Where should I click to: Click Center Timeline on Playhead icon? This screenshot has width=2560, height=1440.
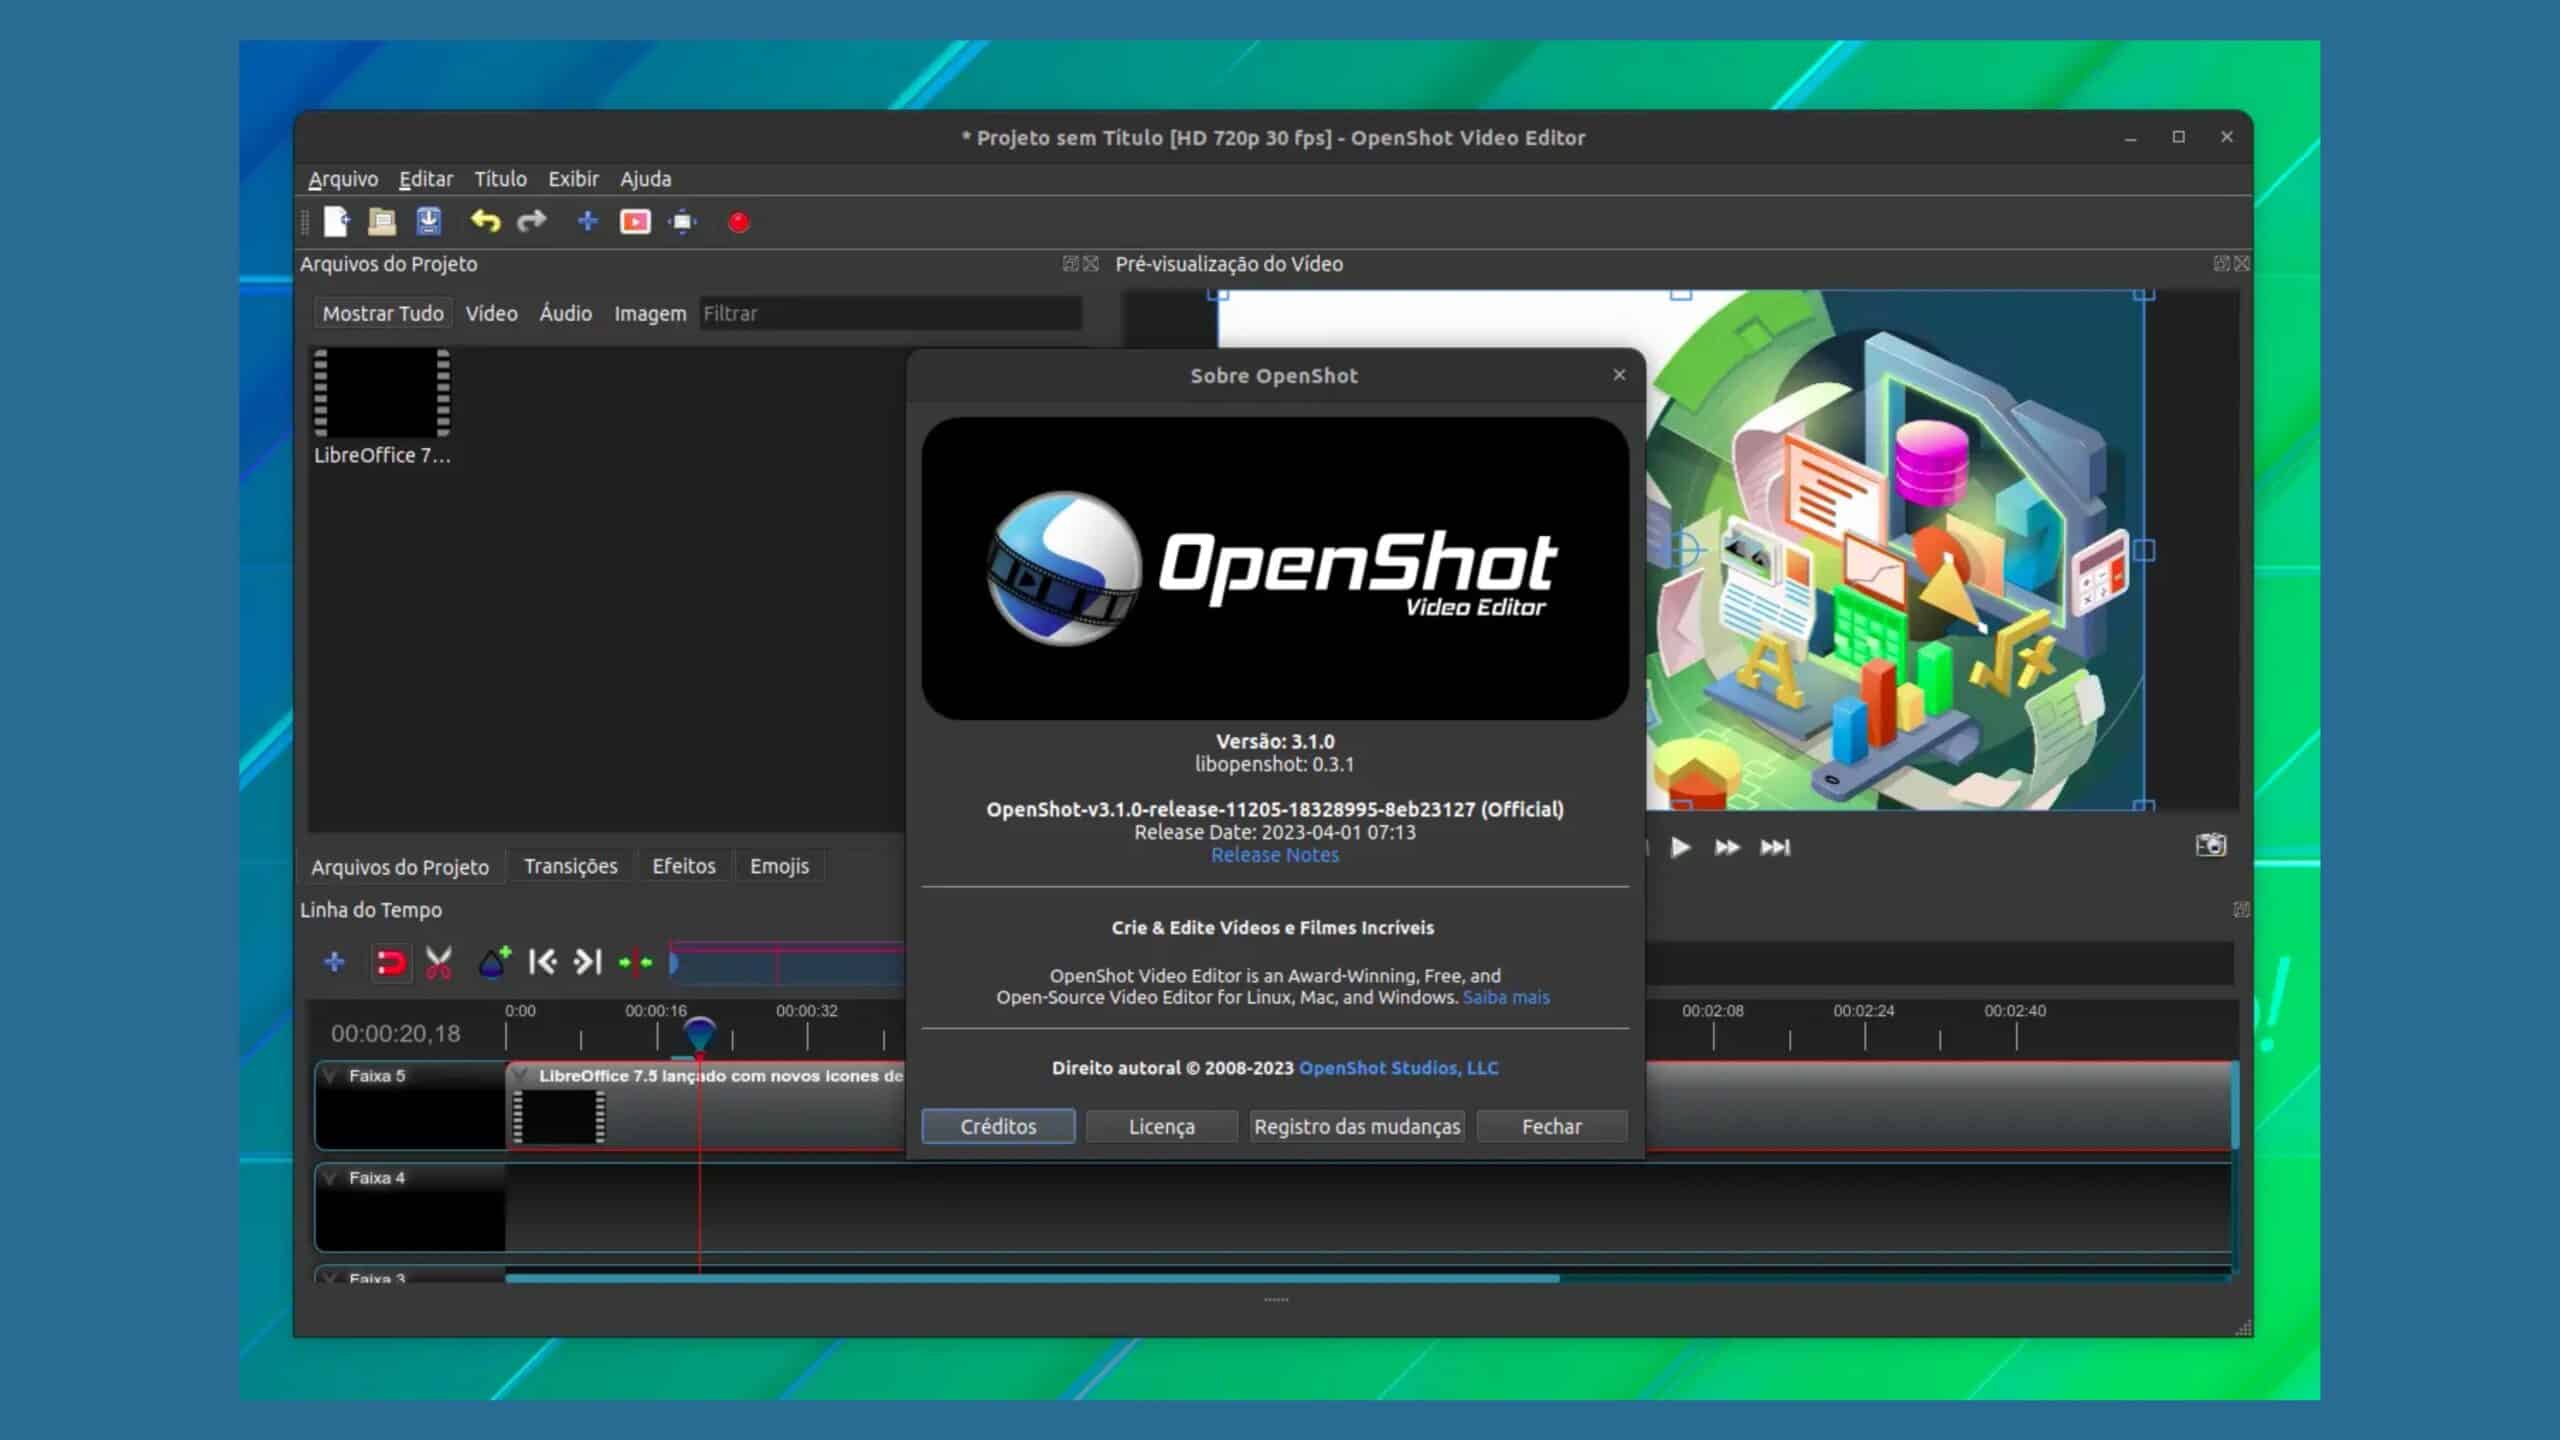[636, 962]
